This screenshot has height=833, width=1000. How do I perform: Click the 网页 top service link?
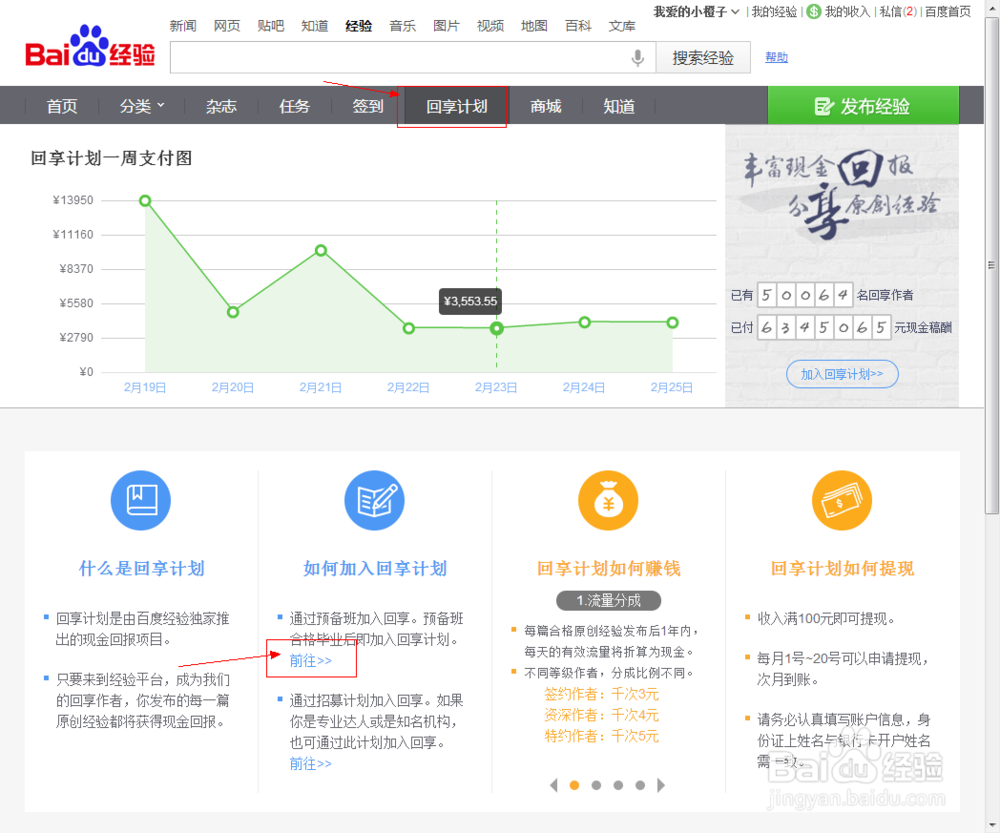point(227,26)
